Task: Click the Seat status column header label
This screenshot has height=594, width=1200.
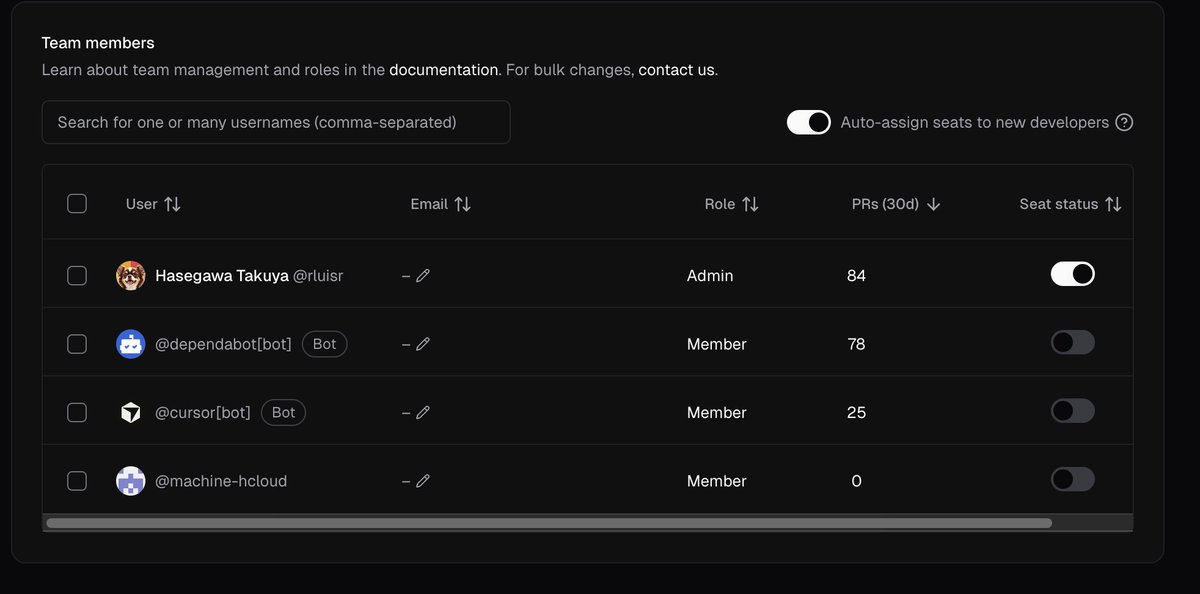Action: coord(1059,204)
